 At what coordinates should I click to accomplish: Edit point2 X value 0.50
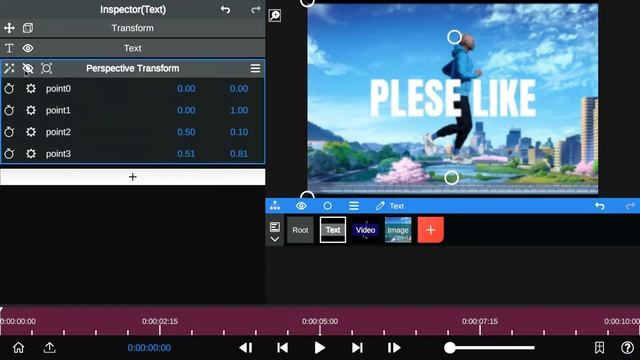click(186, 132)
